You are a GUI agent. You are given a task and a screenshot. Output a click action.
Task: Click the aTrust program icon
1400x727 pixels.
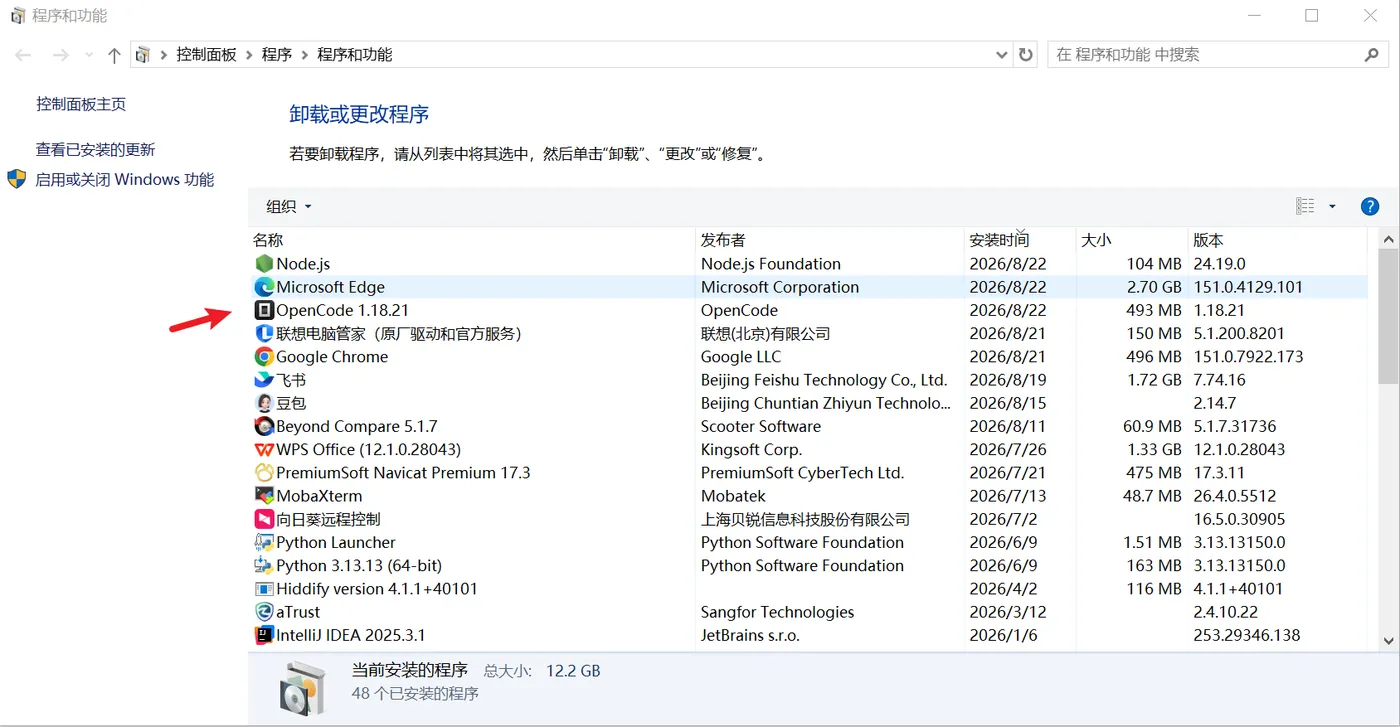click(264, 612)
